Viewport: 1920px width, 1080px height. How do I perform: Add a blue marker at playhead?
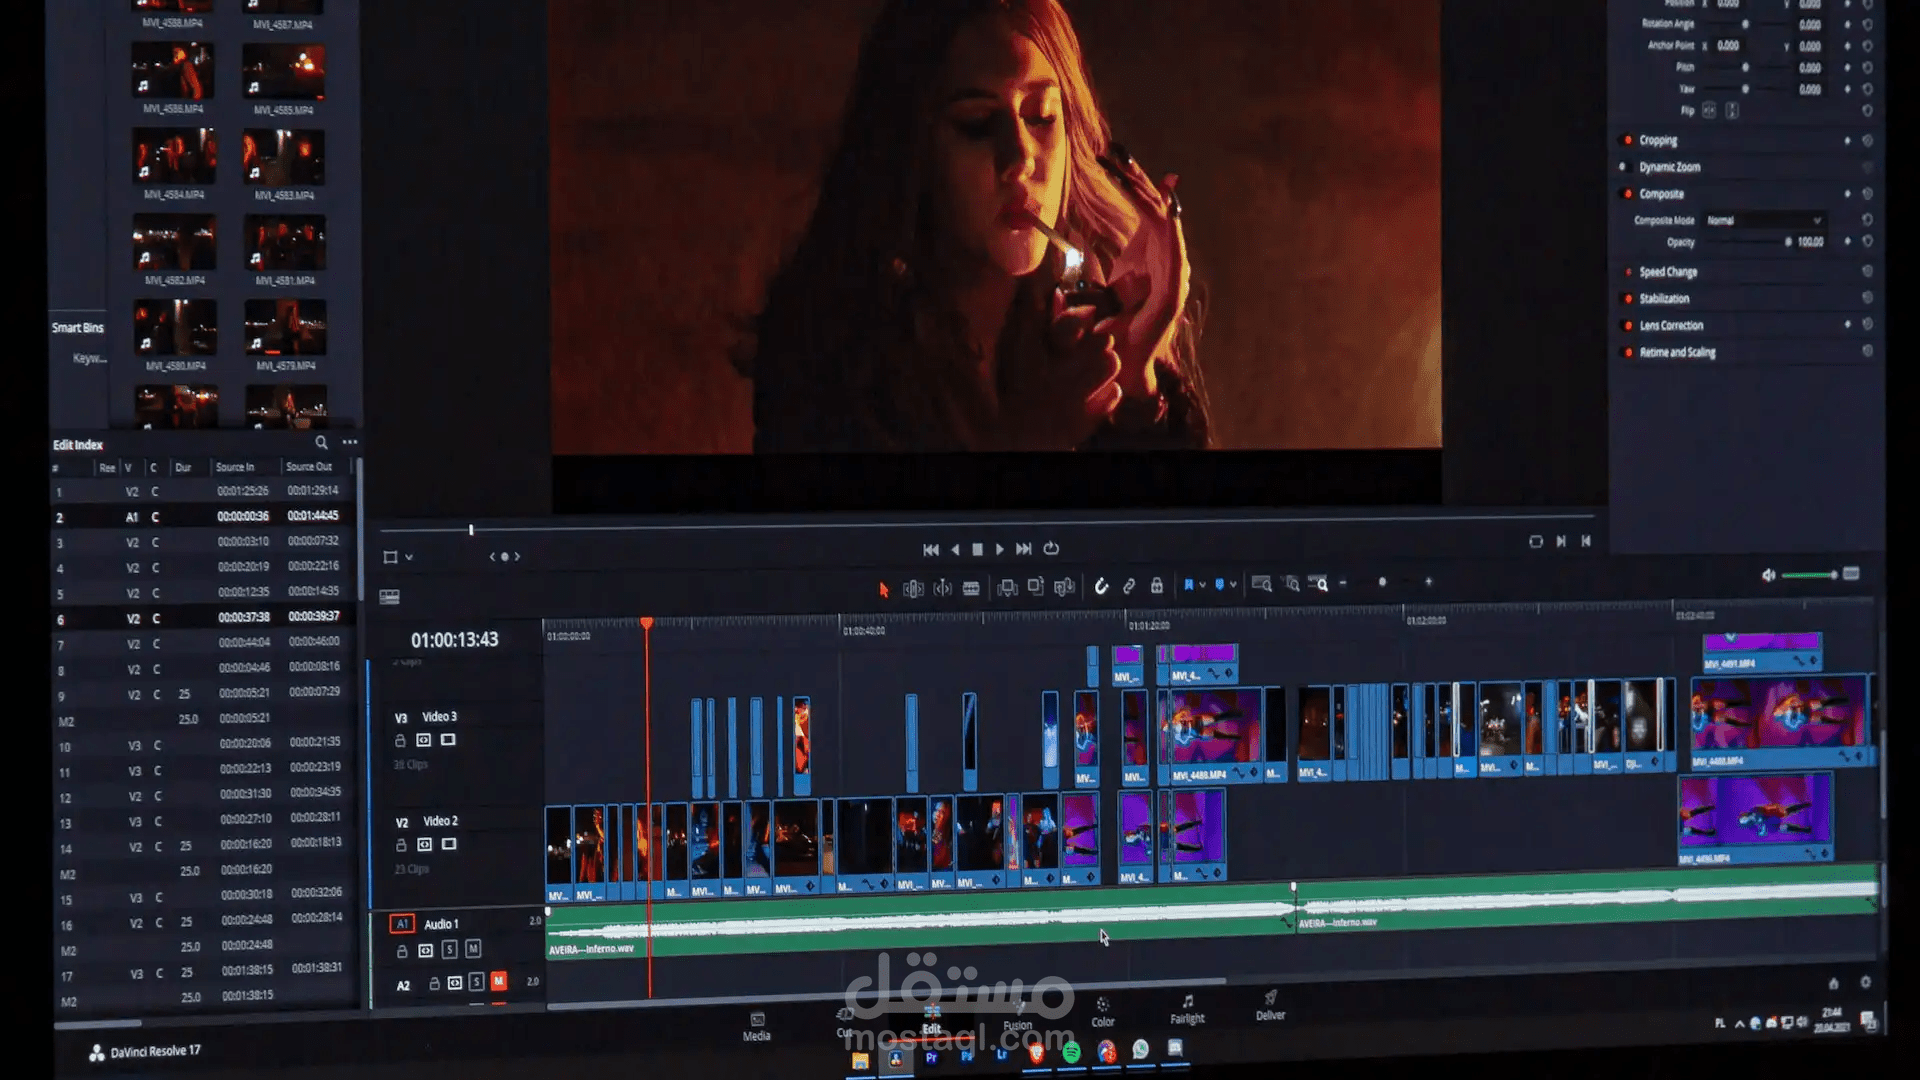[1220, 584]
